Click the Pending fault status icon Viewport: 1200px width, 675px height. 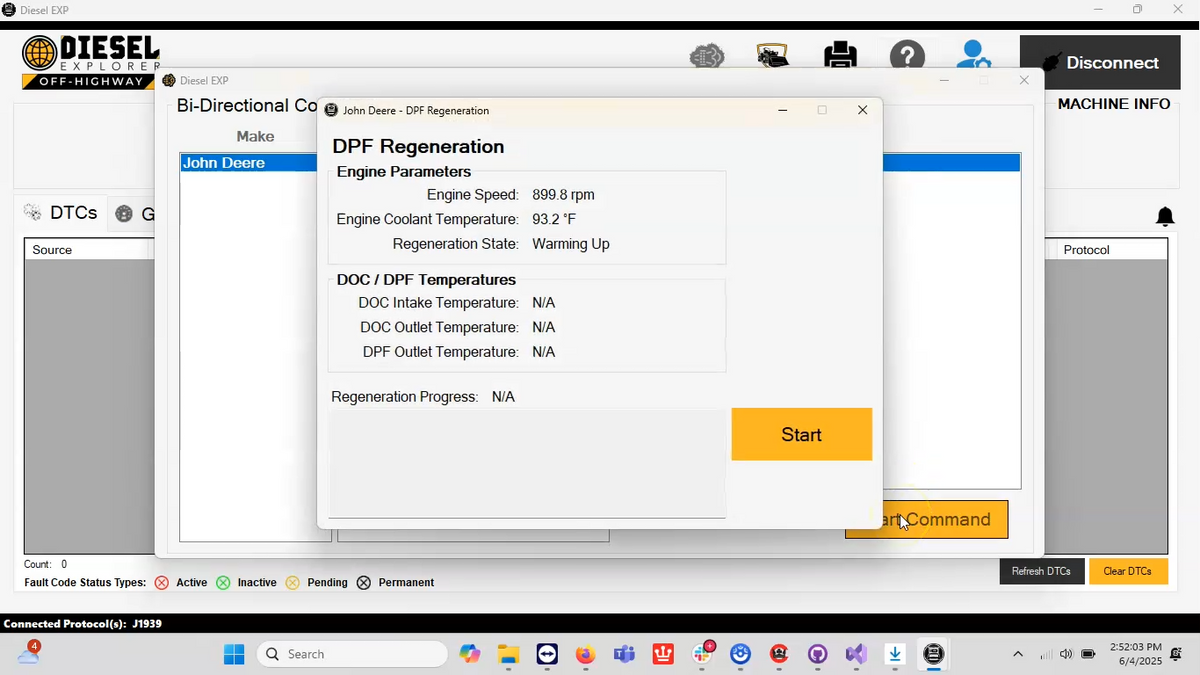coord(292,582)
